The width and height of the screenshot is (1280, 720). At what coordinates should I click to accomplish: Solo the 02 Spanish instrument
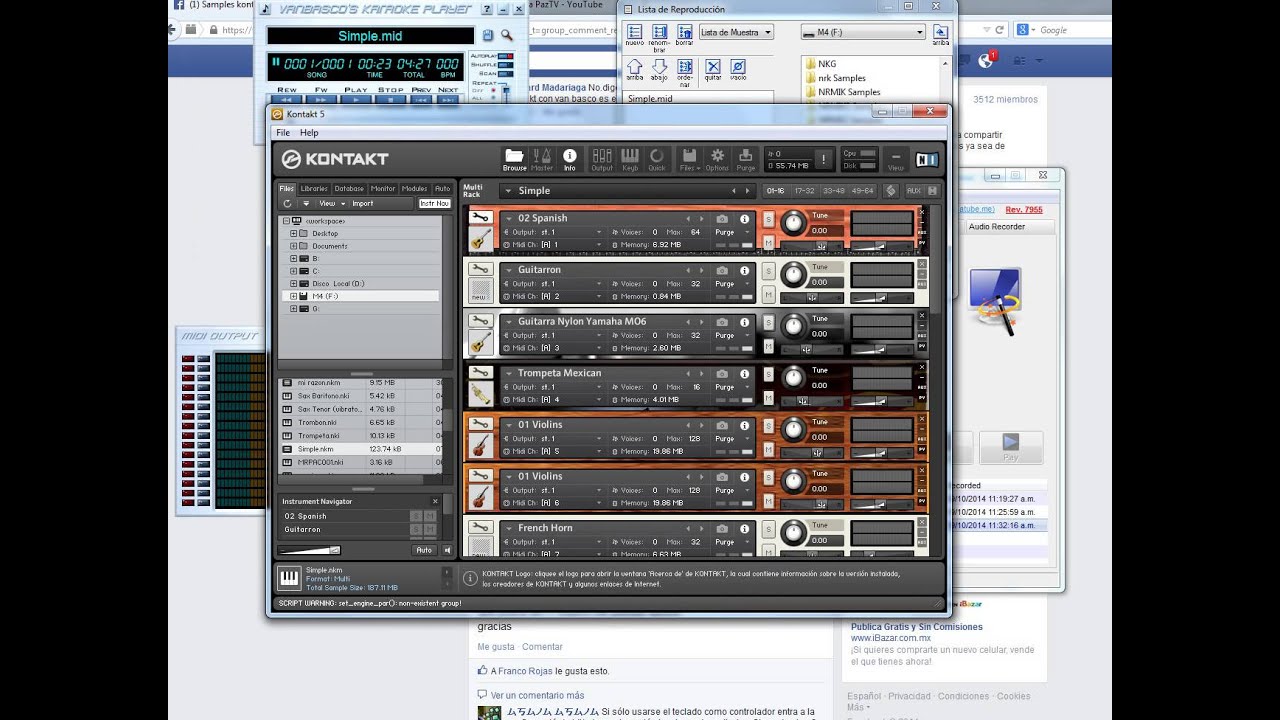tap(768, 218)
